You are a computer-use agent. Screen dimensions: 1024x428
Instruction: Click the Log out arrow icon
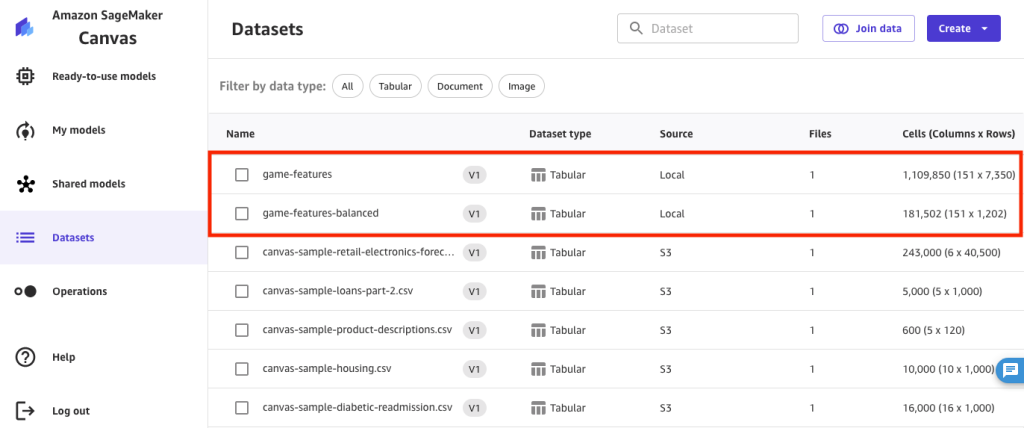(x=26, y=411)
